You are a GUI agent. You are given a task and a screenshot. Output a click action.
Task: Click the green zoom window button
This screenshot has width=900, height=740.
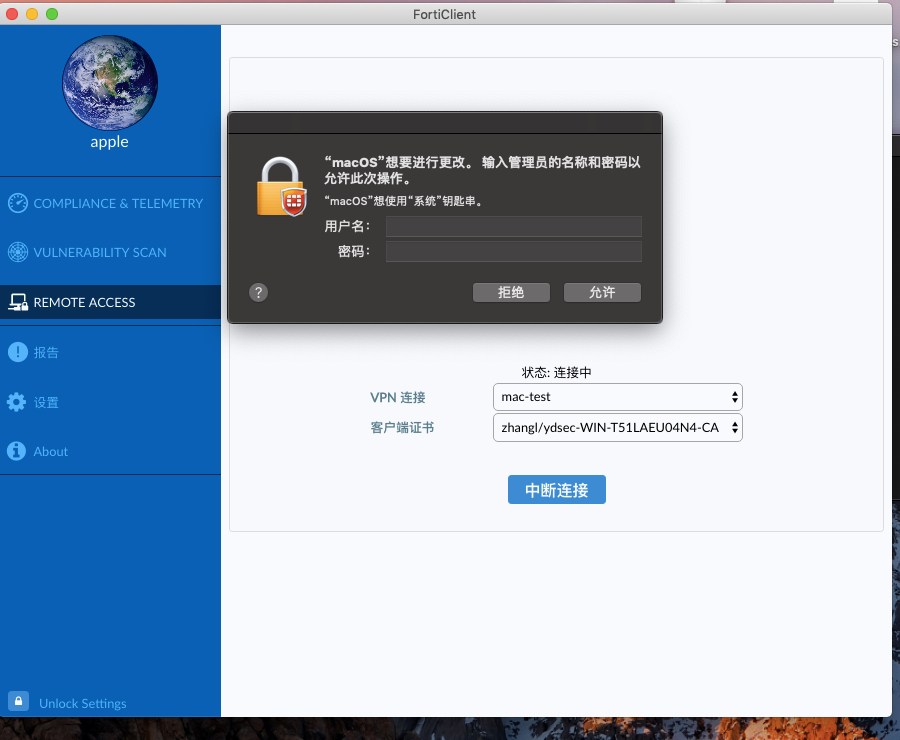52,14
